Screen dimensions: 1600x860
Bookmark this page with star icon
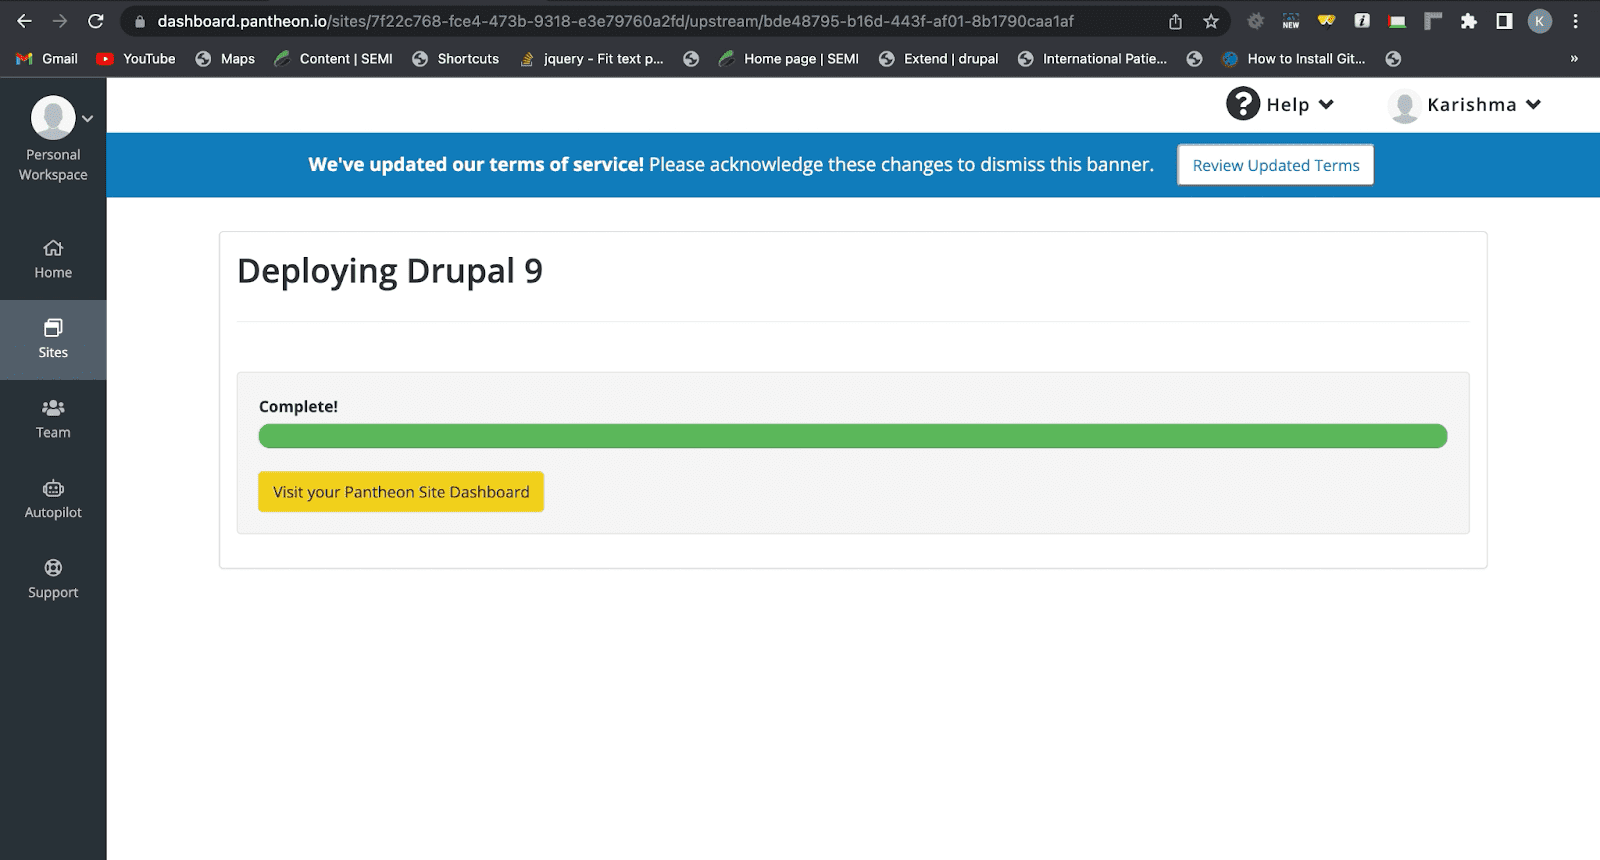tap(1211, 21)
